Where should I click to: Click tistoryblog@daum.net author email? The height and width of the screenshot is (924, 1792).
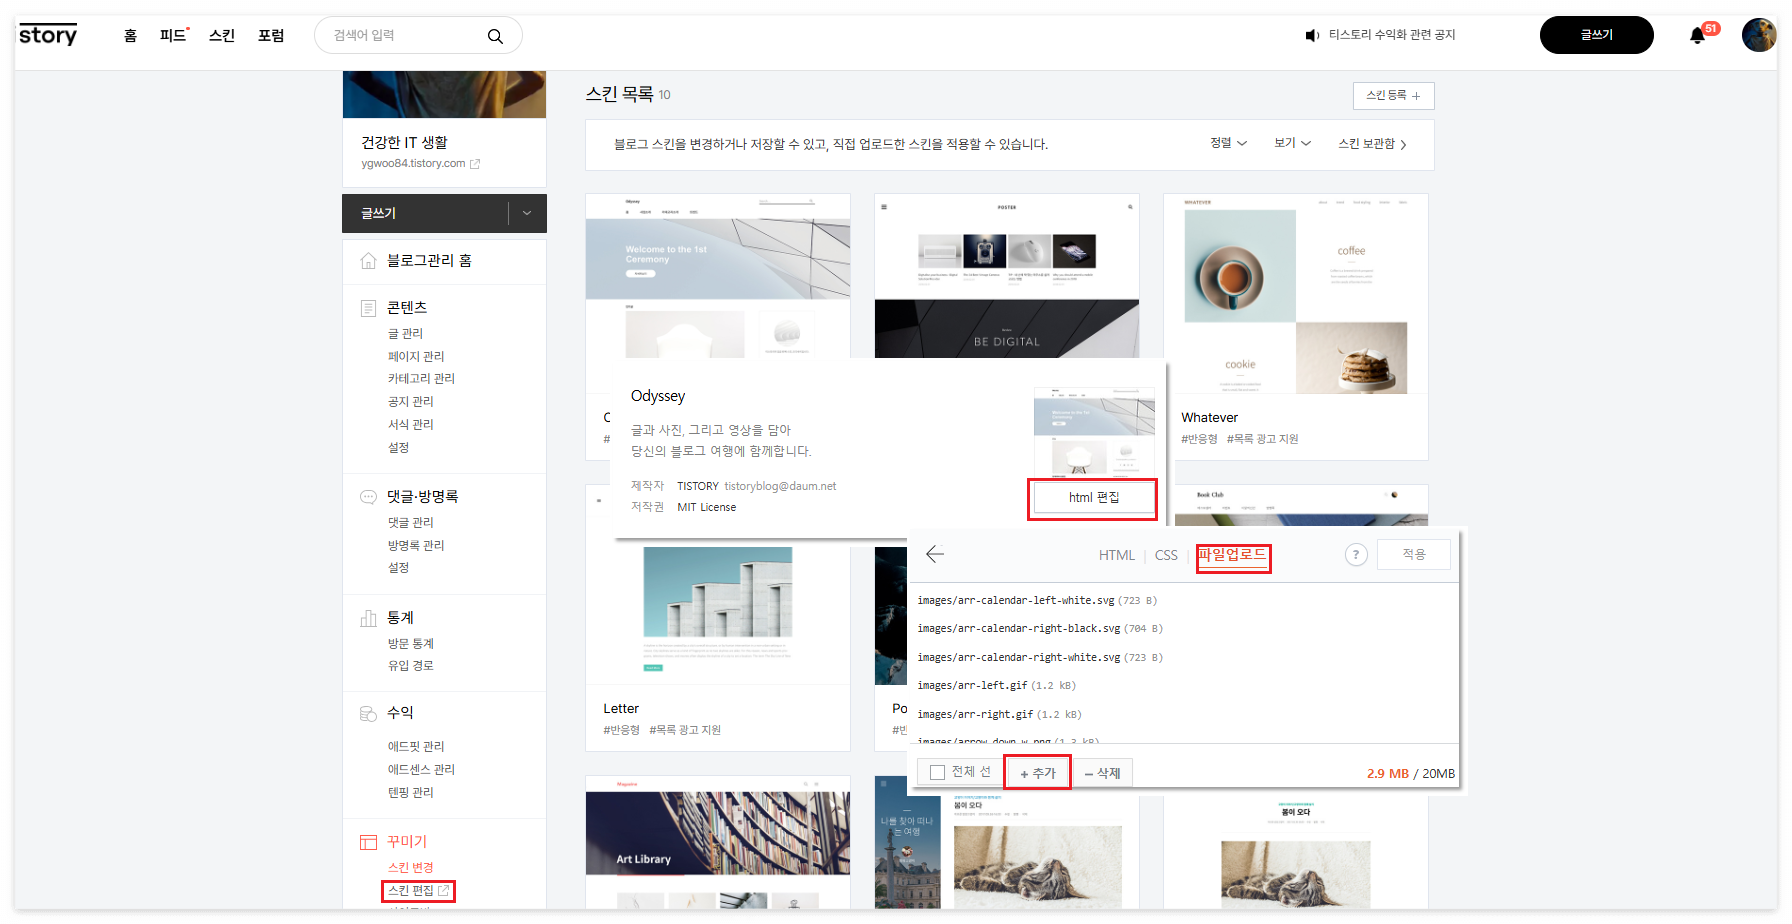[780, 487]
